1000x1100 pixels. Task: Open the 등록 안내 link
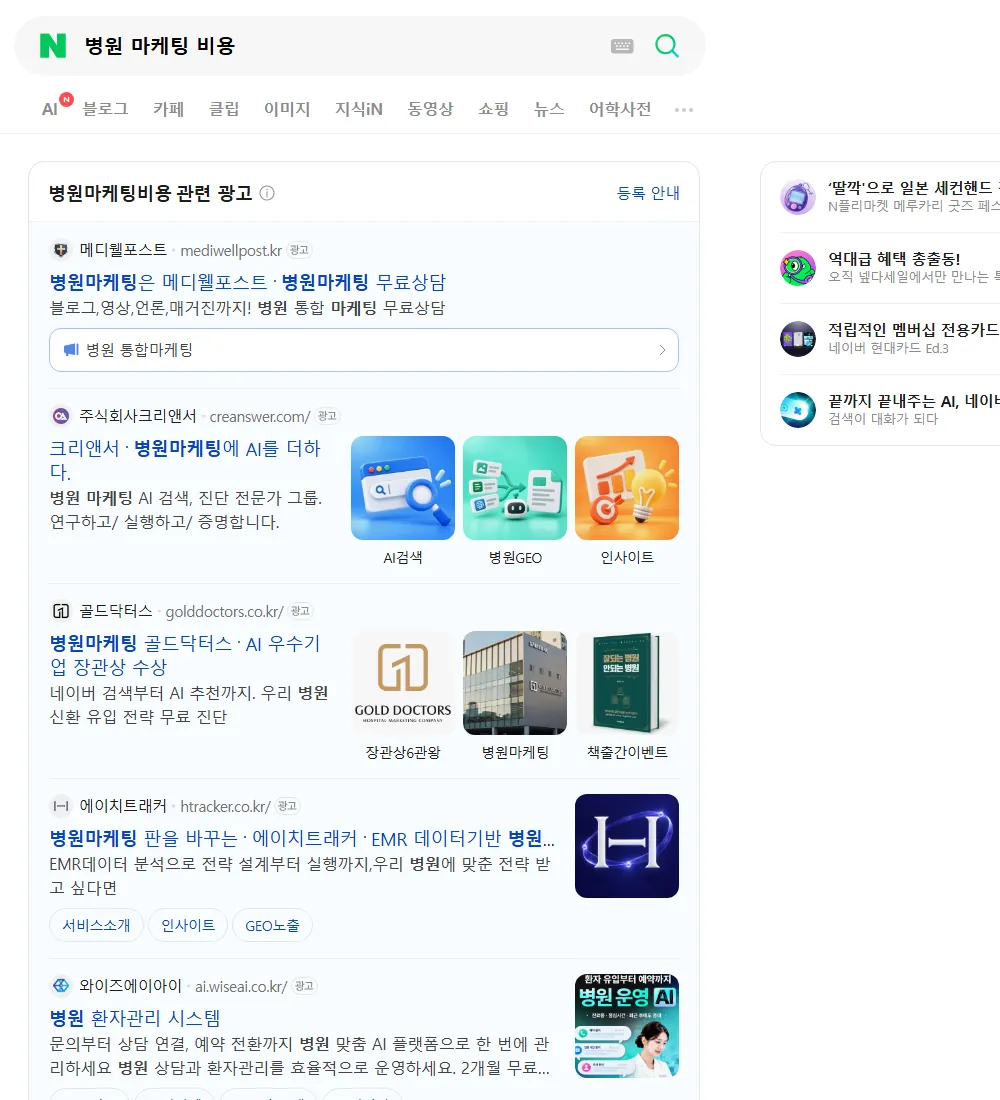[x=648, y=193]
